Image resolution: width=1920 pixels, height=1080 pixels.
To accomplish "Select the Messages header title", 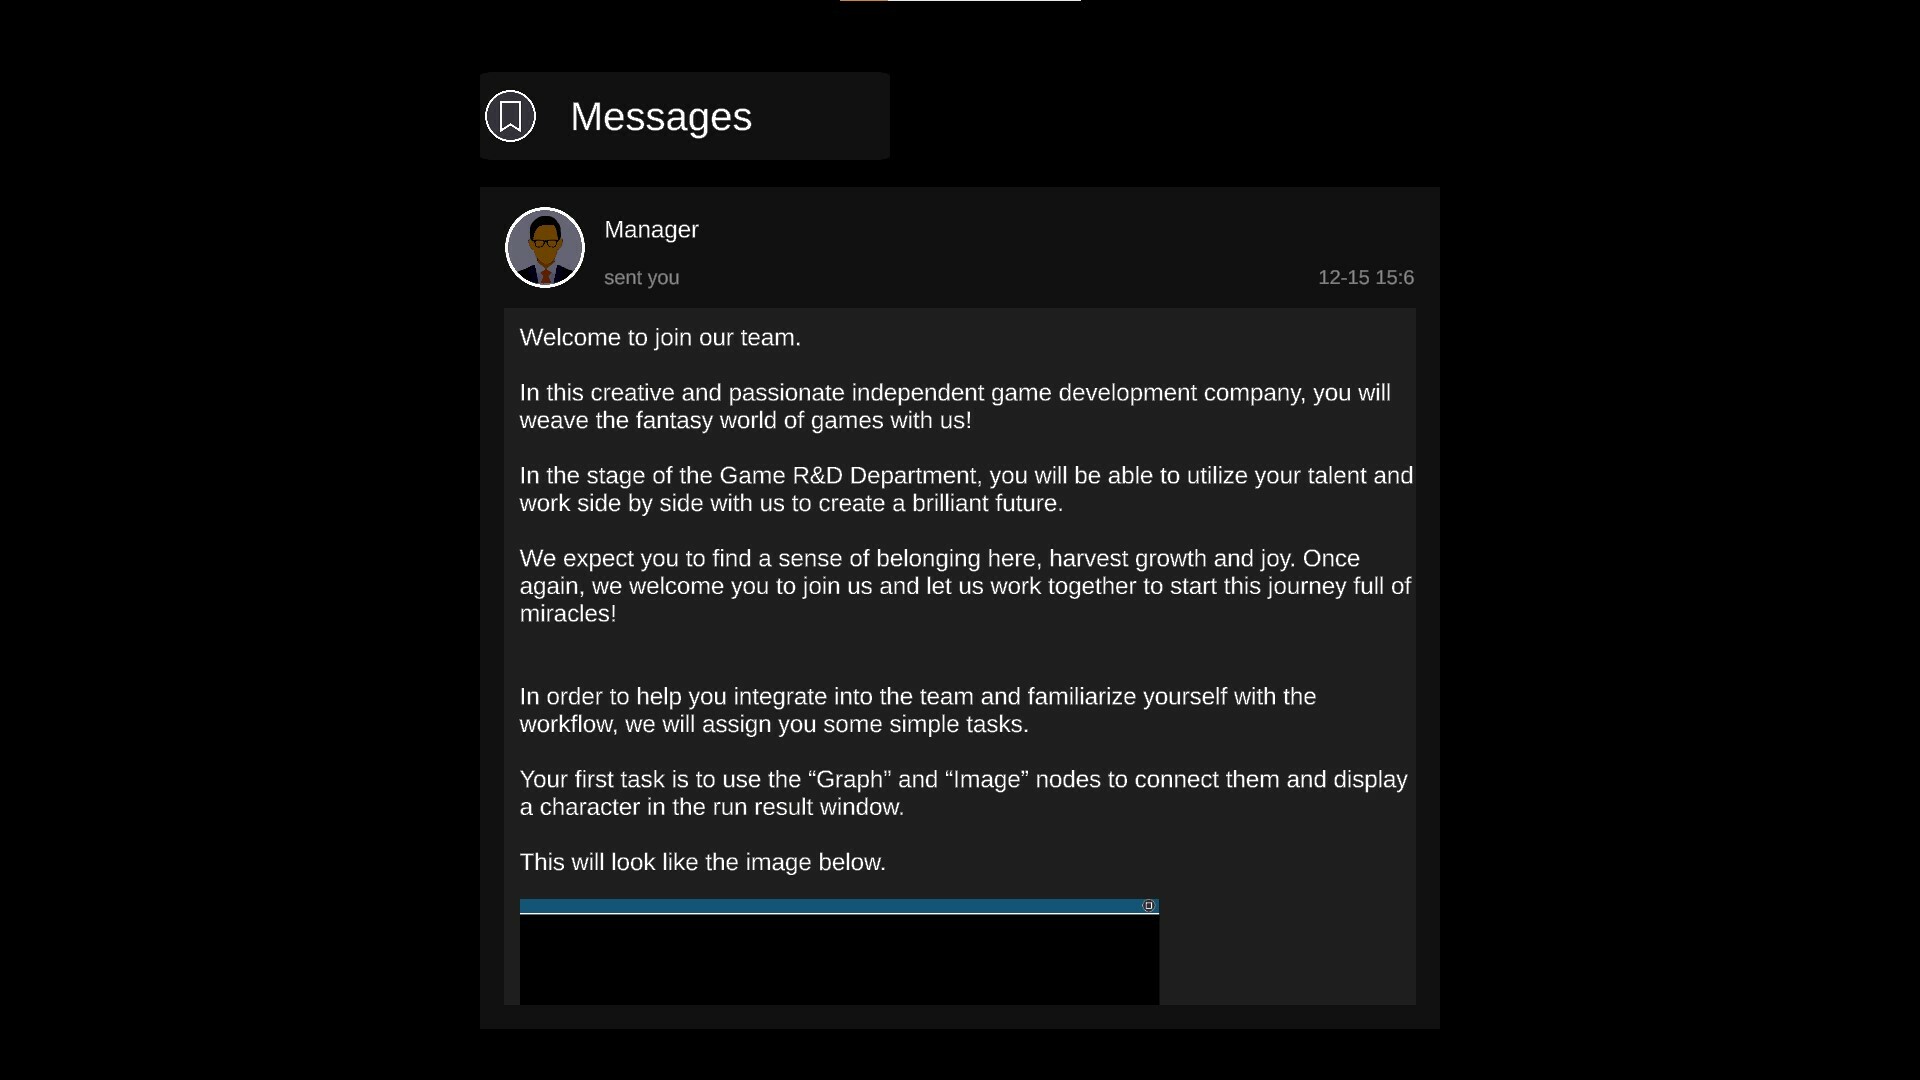I will click(x=661, y=117).
